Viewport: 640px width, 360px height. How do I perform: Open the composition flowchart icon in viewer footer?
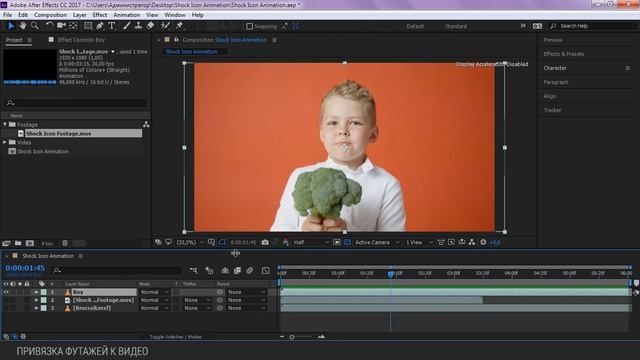472,242
